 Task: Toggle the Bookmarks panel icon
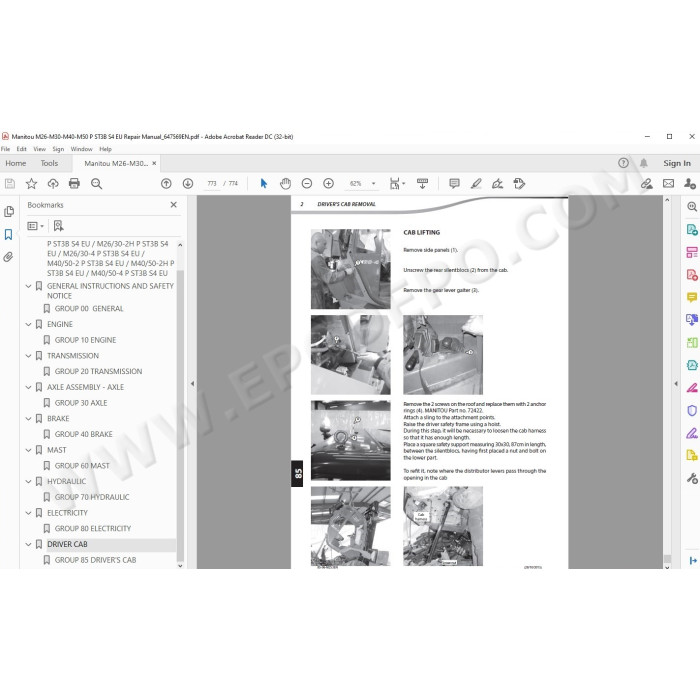pos(8,234)
